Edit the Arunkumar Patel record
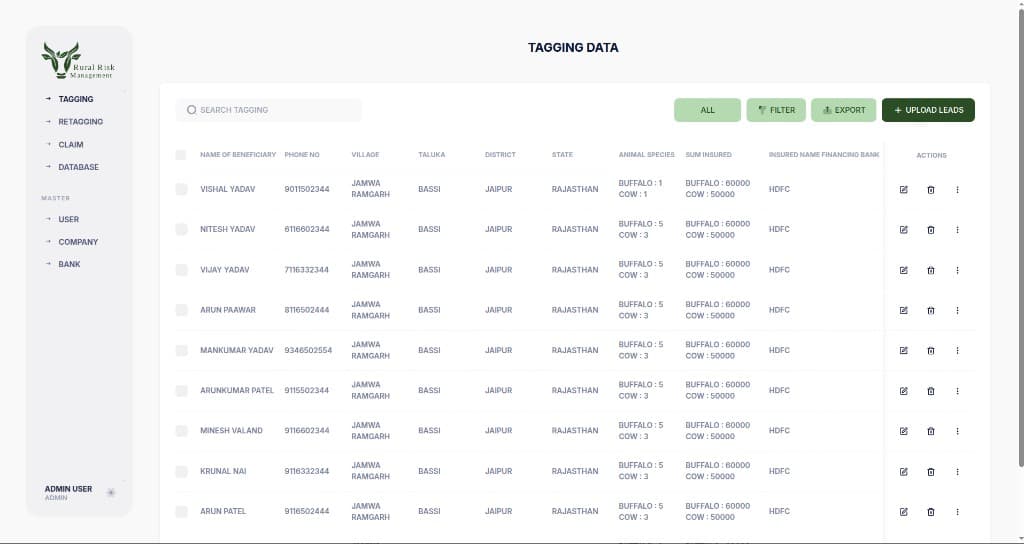The image size is (1024, 544). point(904,391)
